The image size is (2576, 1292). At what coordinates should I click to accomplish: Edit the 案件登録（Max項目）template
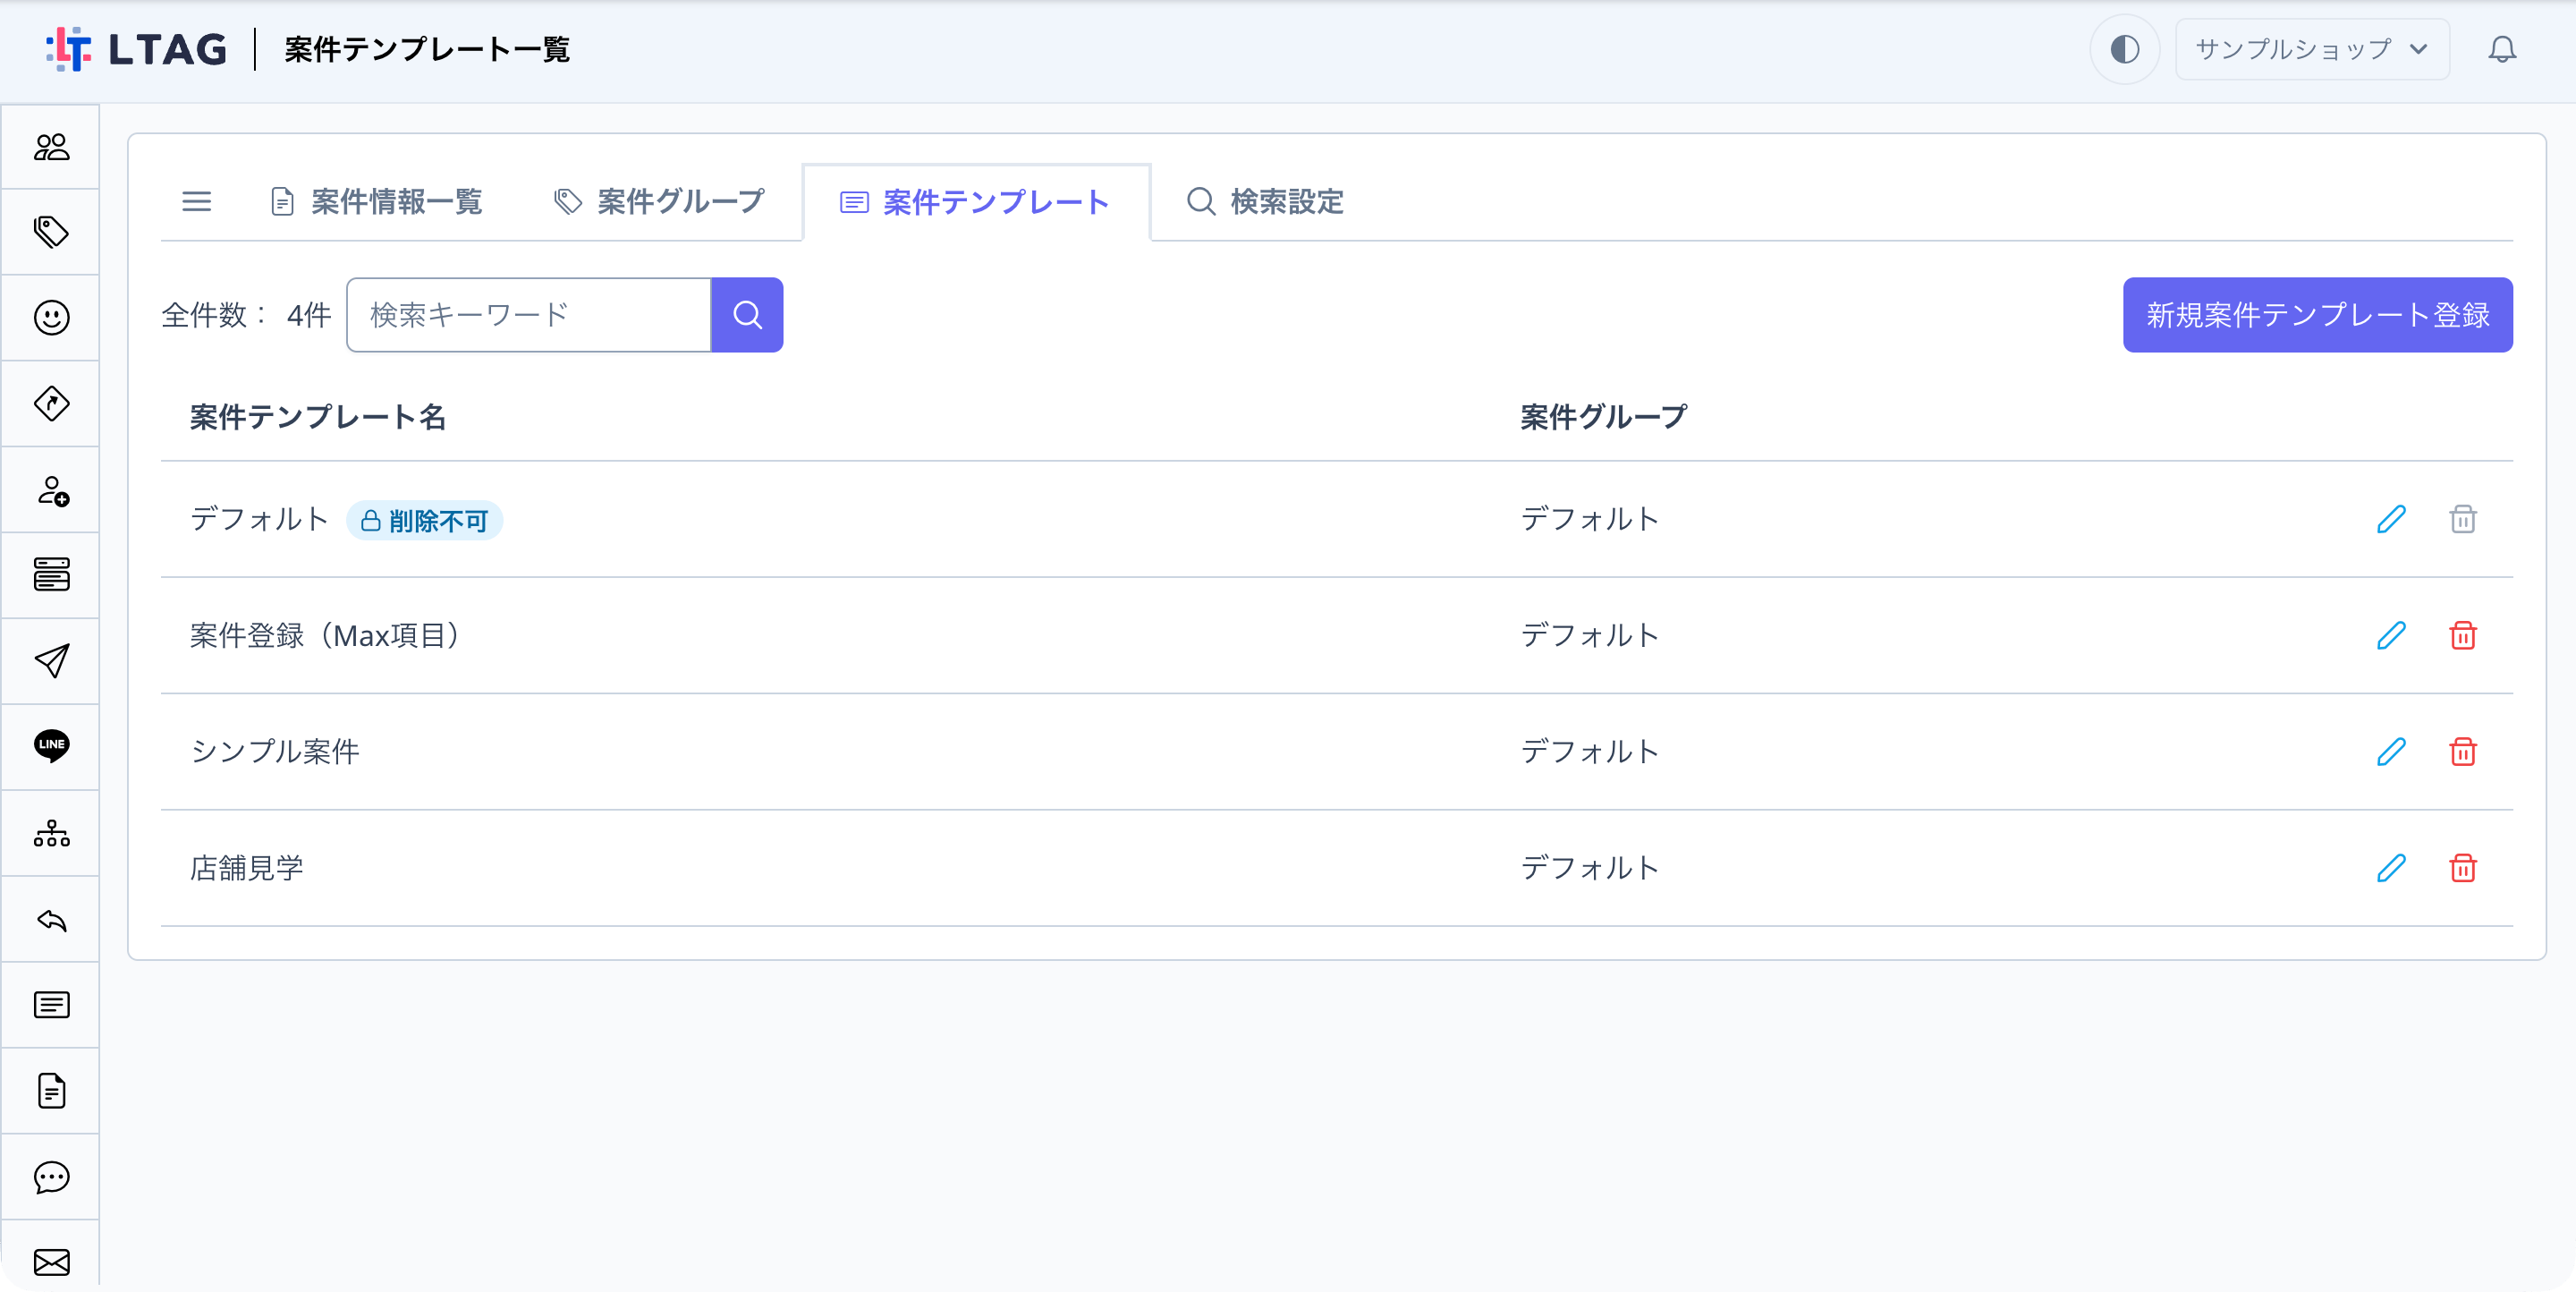tap(2390, 635)
